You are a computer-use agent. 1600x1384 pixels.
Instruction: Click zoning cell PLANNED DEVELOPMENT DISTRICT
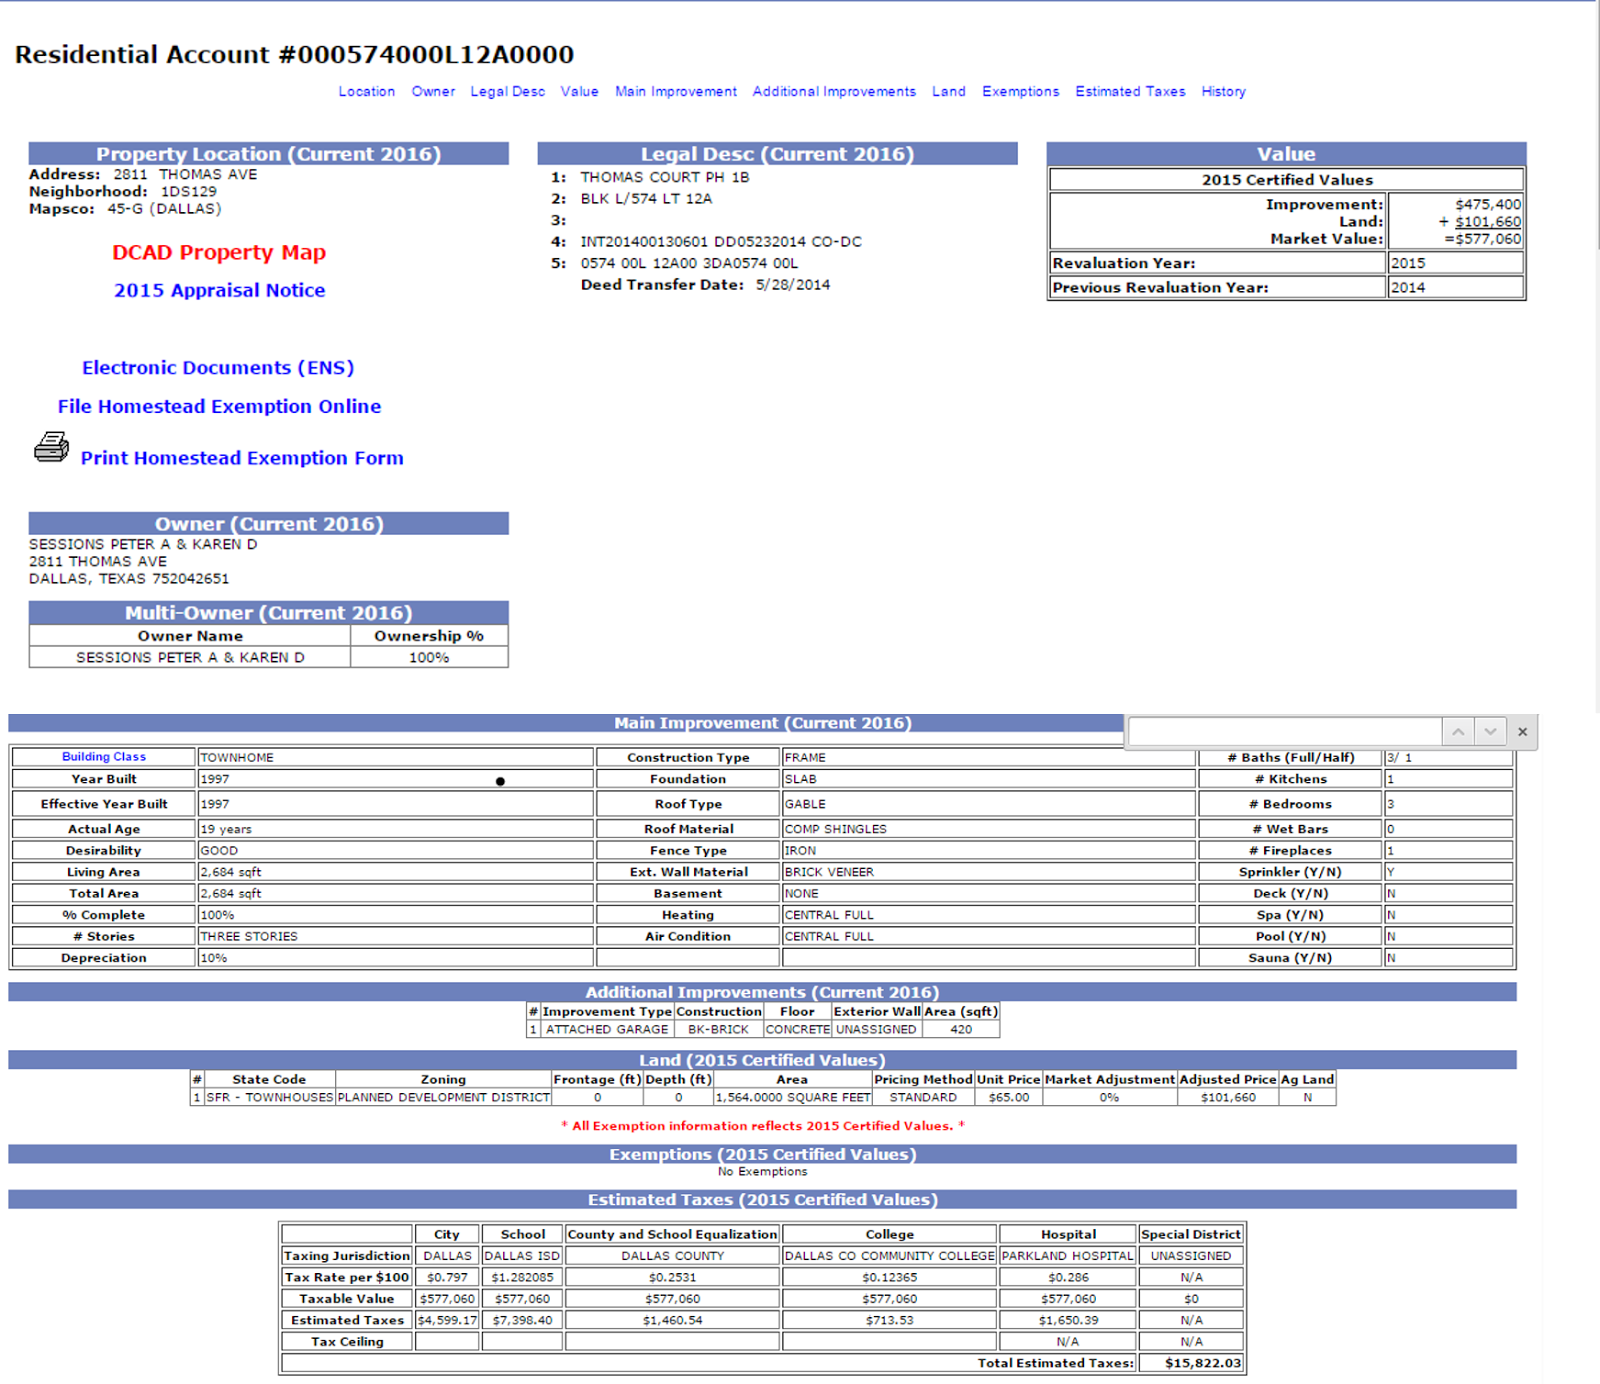pos(444,1097)
